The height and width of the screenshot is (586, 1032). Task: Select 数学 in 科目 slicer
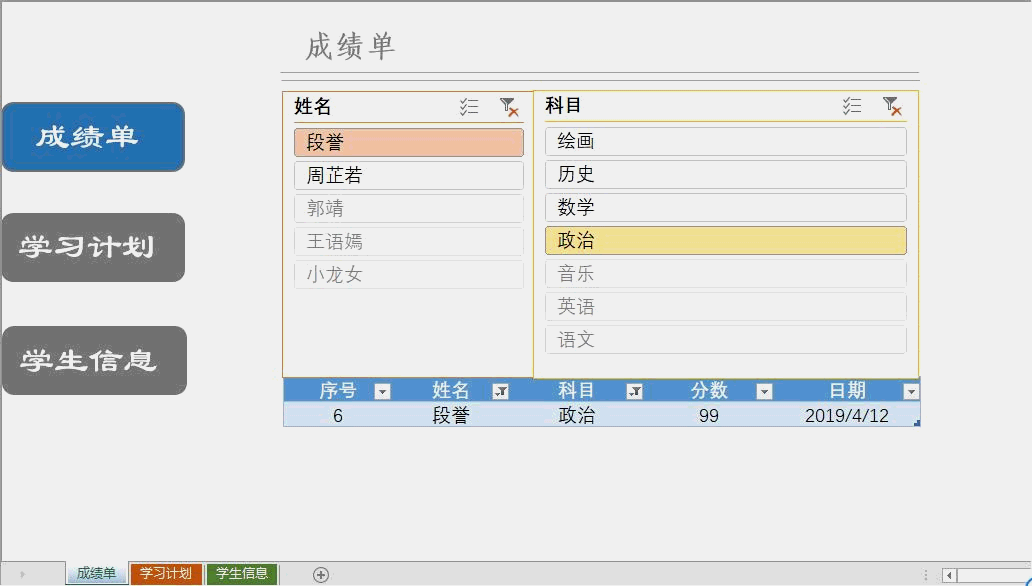click(725, 207)
